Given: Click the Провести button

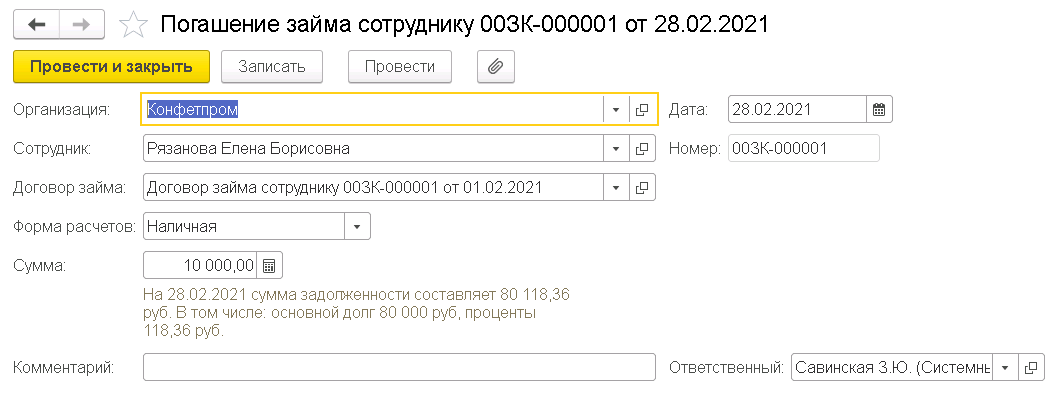Looking at the screenshot, I should (400, 66).
